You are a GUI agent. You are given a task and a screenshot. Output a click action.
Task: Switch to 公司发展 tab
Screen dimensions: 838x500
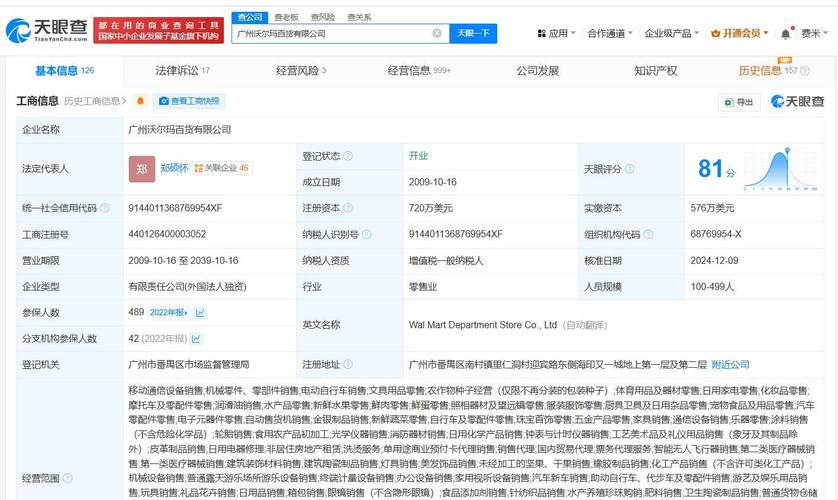pyautogui.click(x=538, y=71)
